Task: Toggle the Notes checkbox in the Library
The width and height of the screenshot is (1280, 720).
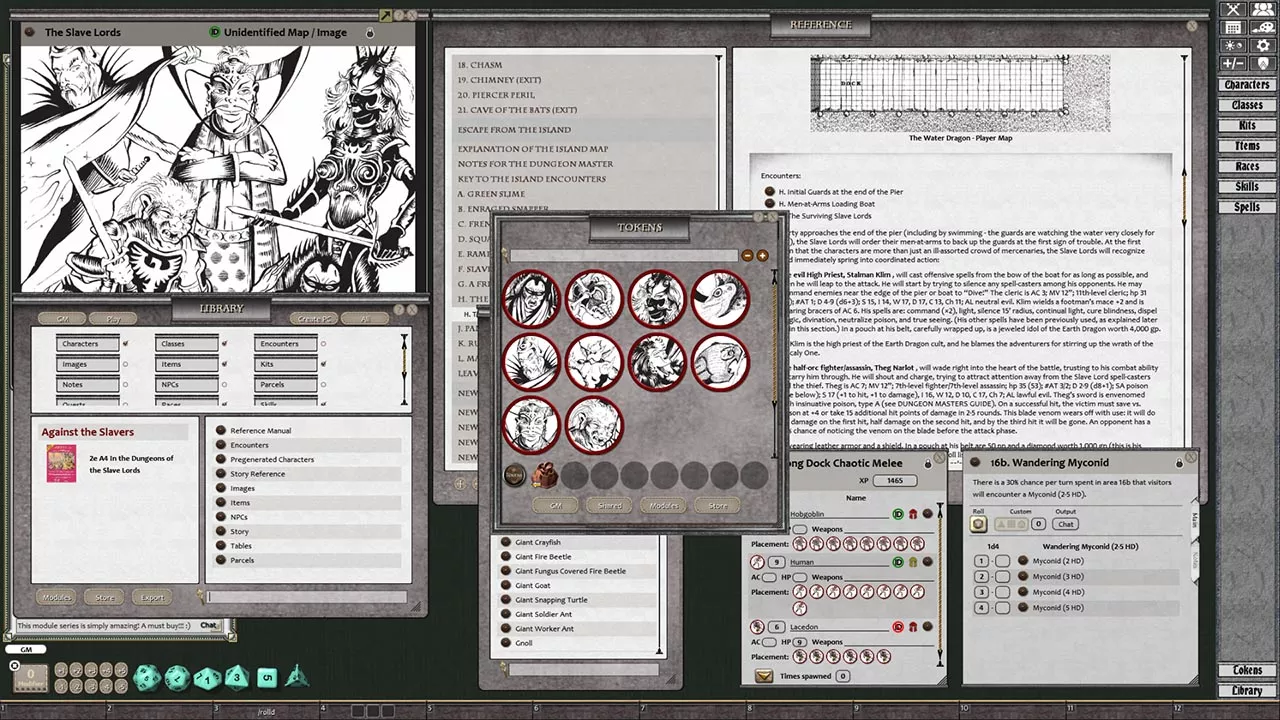Action: pos(125,384)
